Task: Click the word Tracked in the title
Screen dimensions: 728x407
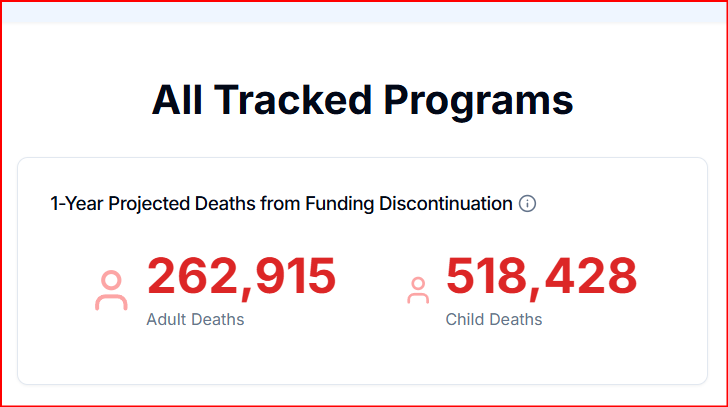Action: [293, 101]
